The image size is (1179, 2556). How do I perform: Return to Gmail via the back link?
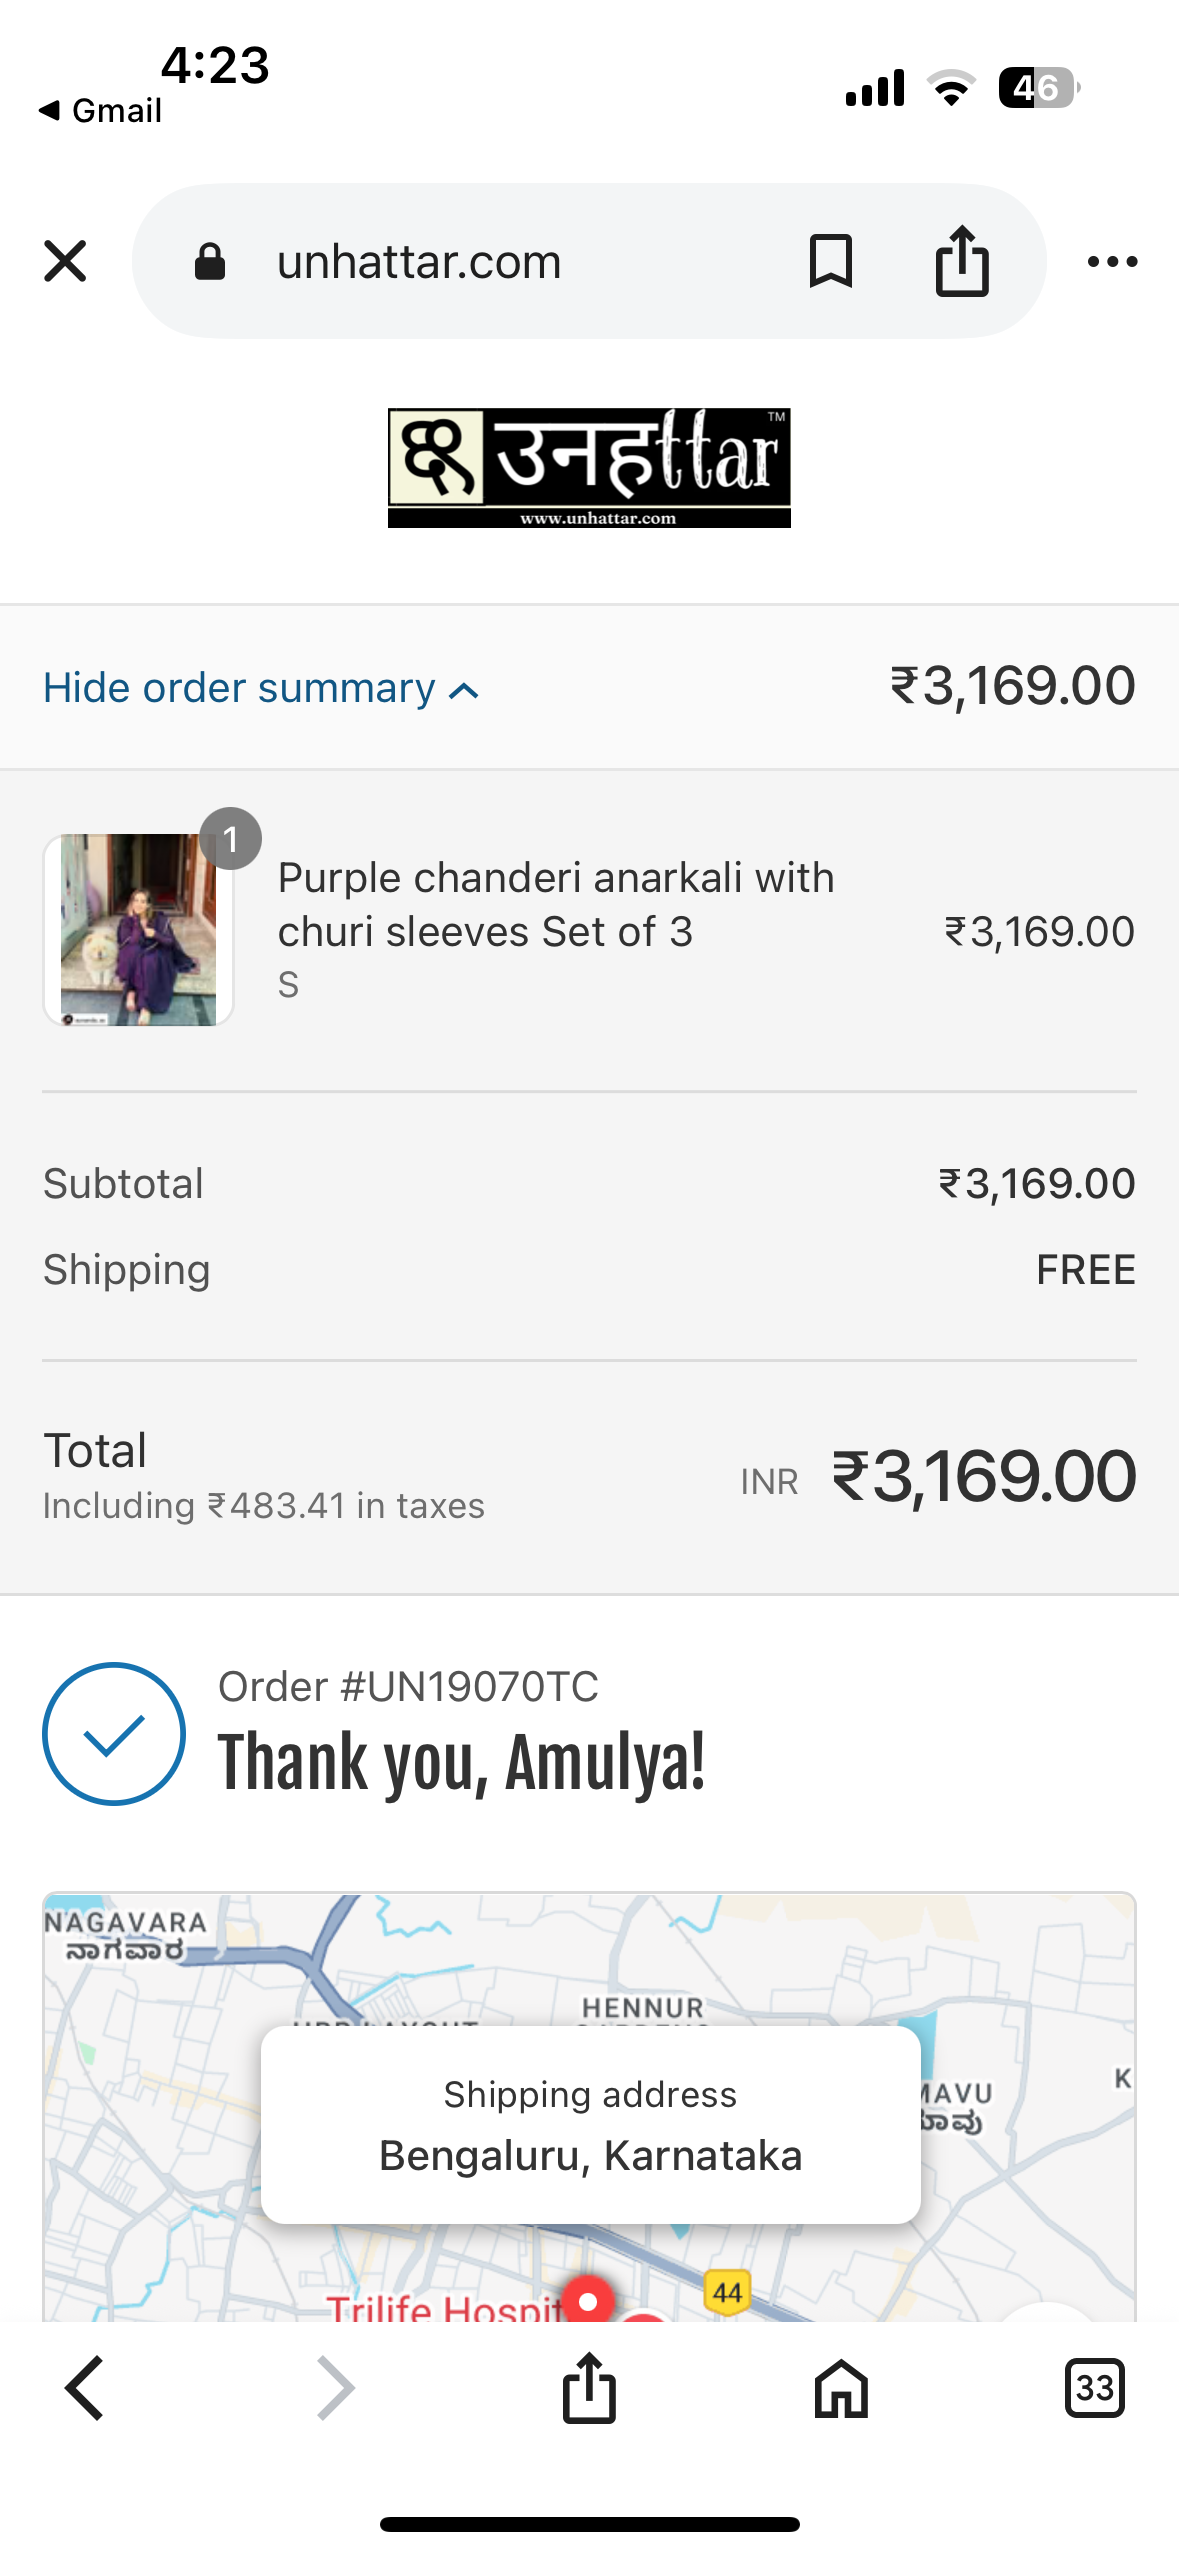(x=100, y=110)
